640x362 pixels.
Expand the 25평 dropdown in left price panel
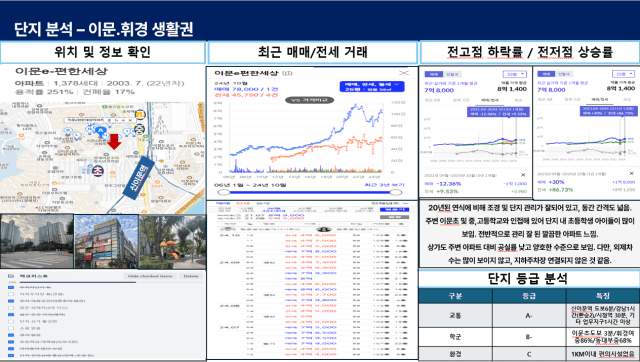point(515,74)
